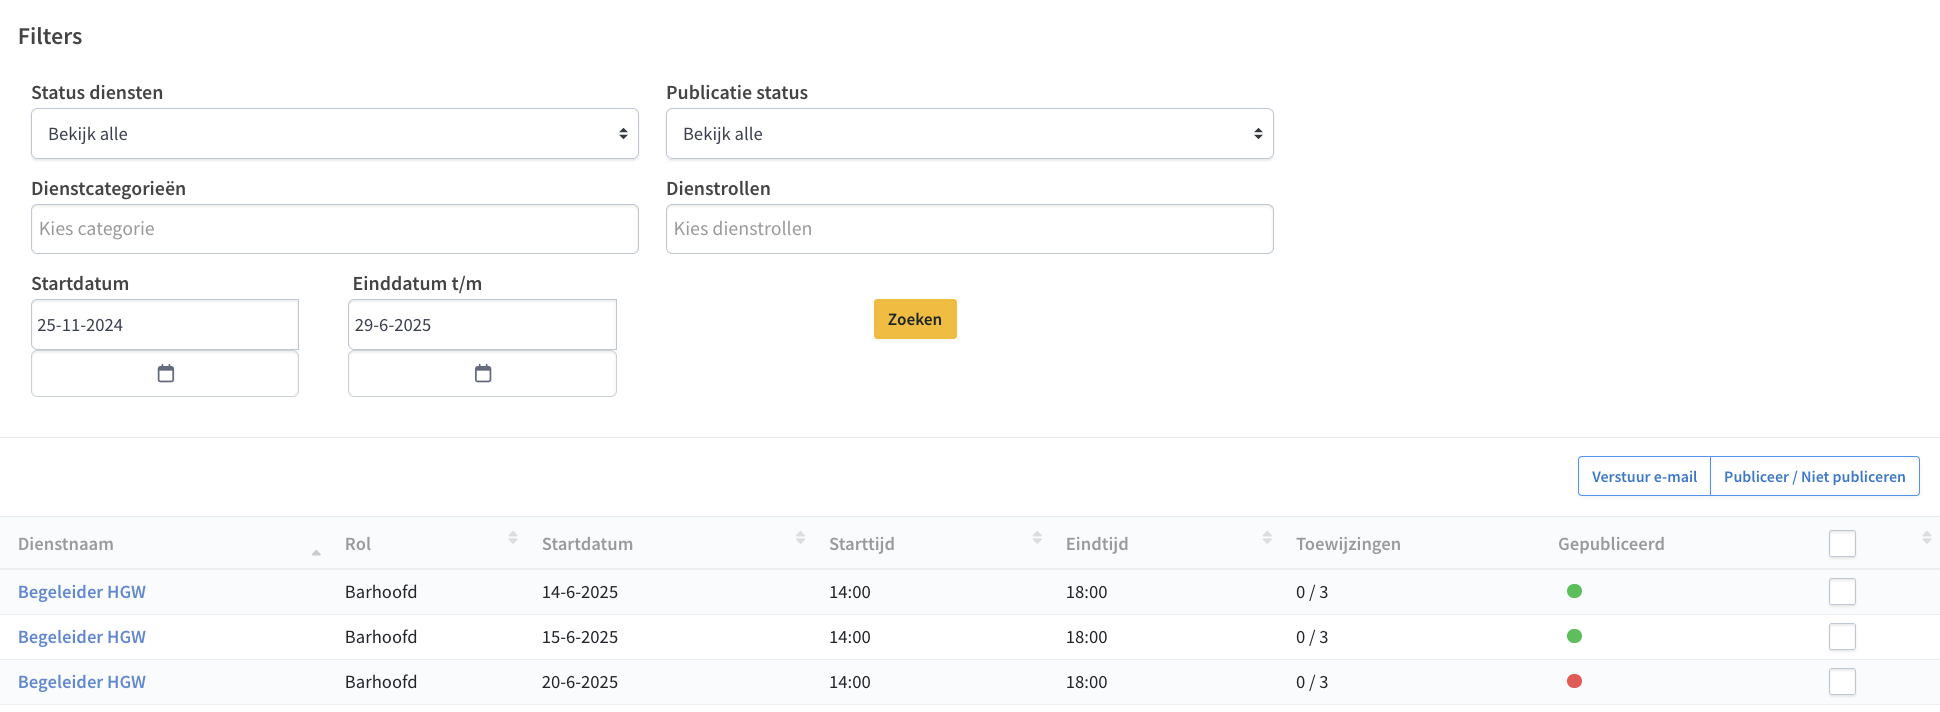Click the Starttijd column header text
The width and height of the screenshot is (1940, 712).
(862, 544)
